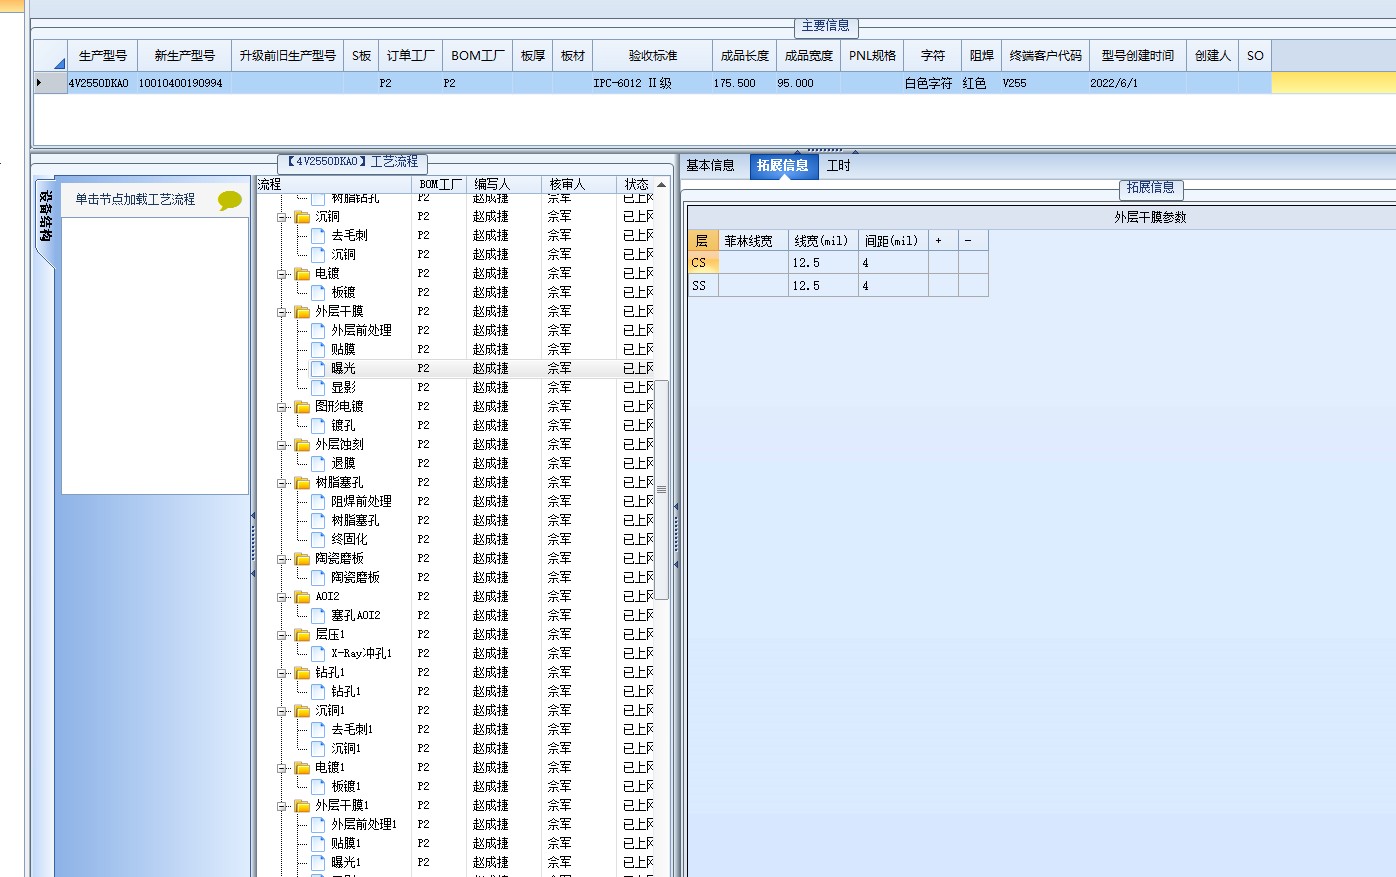Collapse the 外层干膜 folder node

(x=282, y=312)
